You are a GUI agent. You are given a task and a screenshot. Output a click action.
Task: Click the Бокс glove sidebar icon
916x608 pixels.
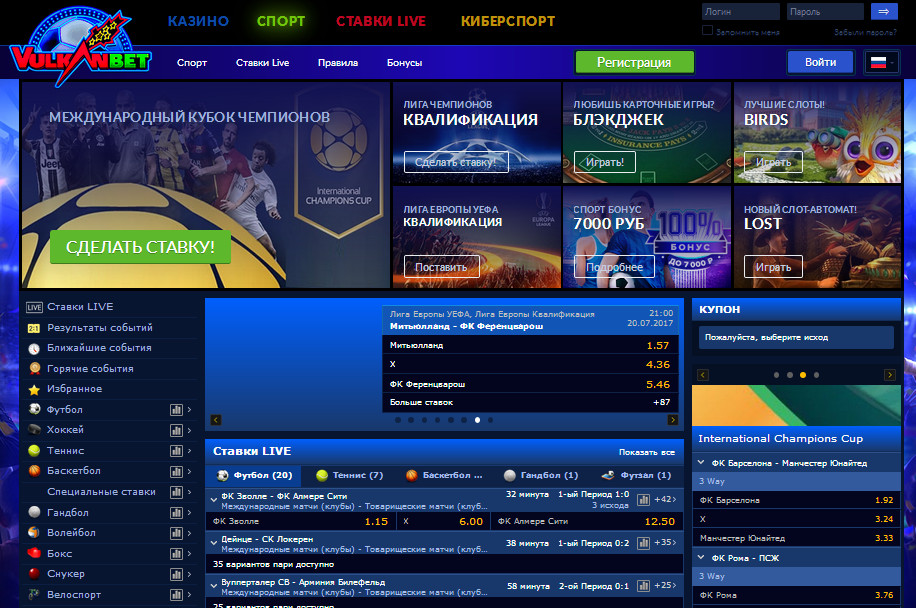[x=34, y=553]
